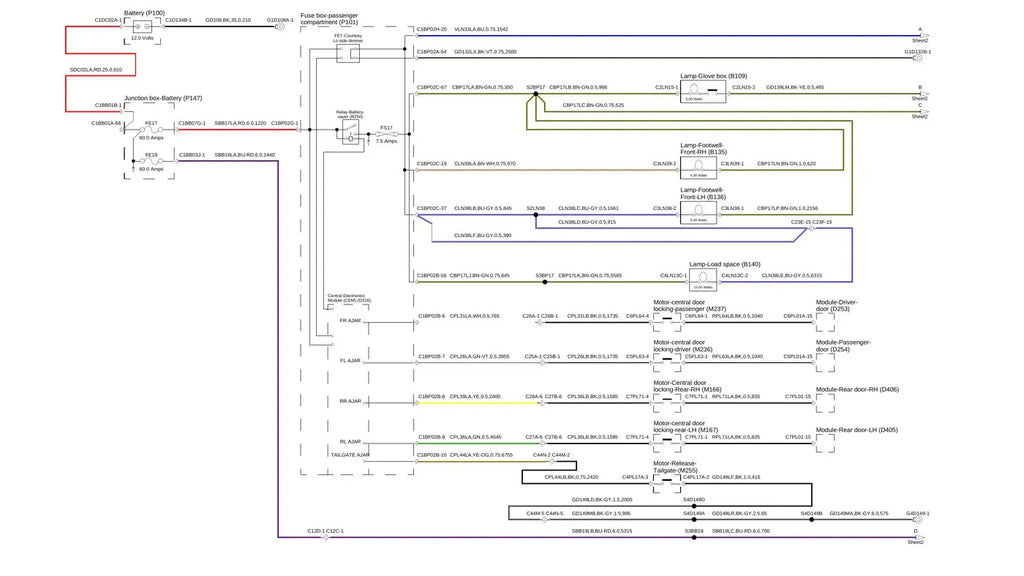This screenshot has height=576, width=1024.
Task: Click the 'SBB19LB,BU-RD,6.0,5315' wire label
Action: (x=602, y=531)
